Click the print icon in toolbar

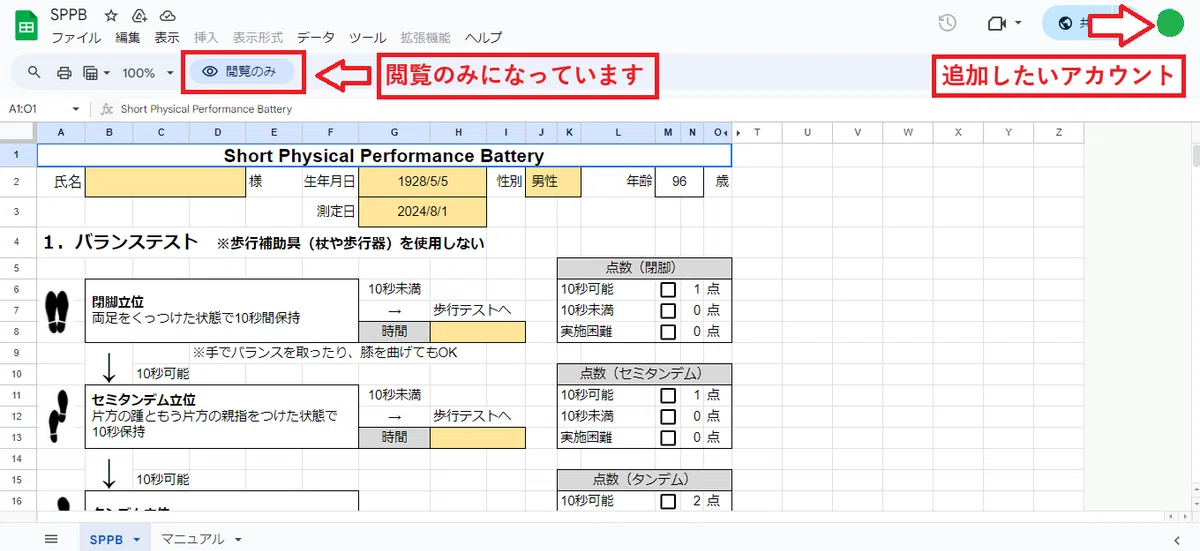coord(64,72)
